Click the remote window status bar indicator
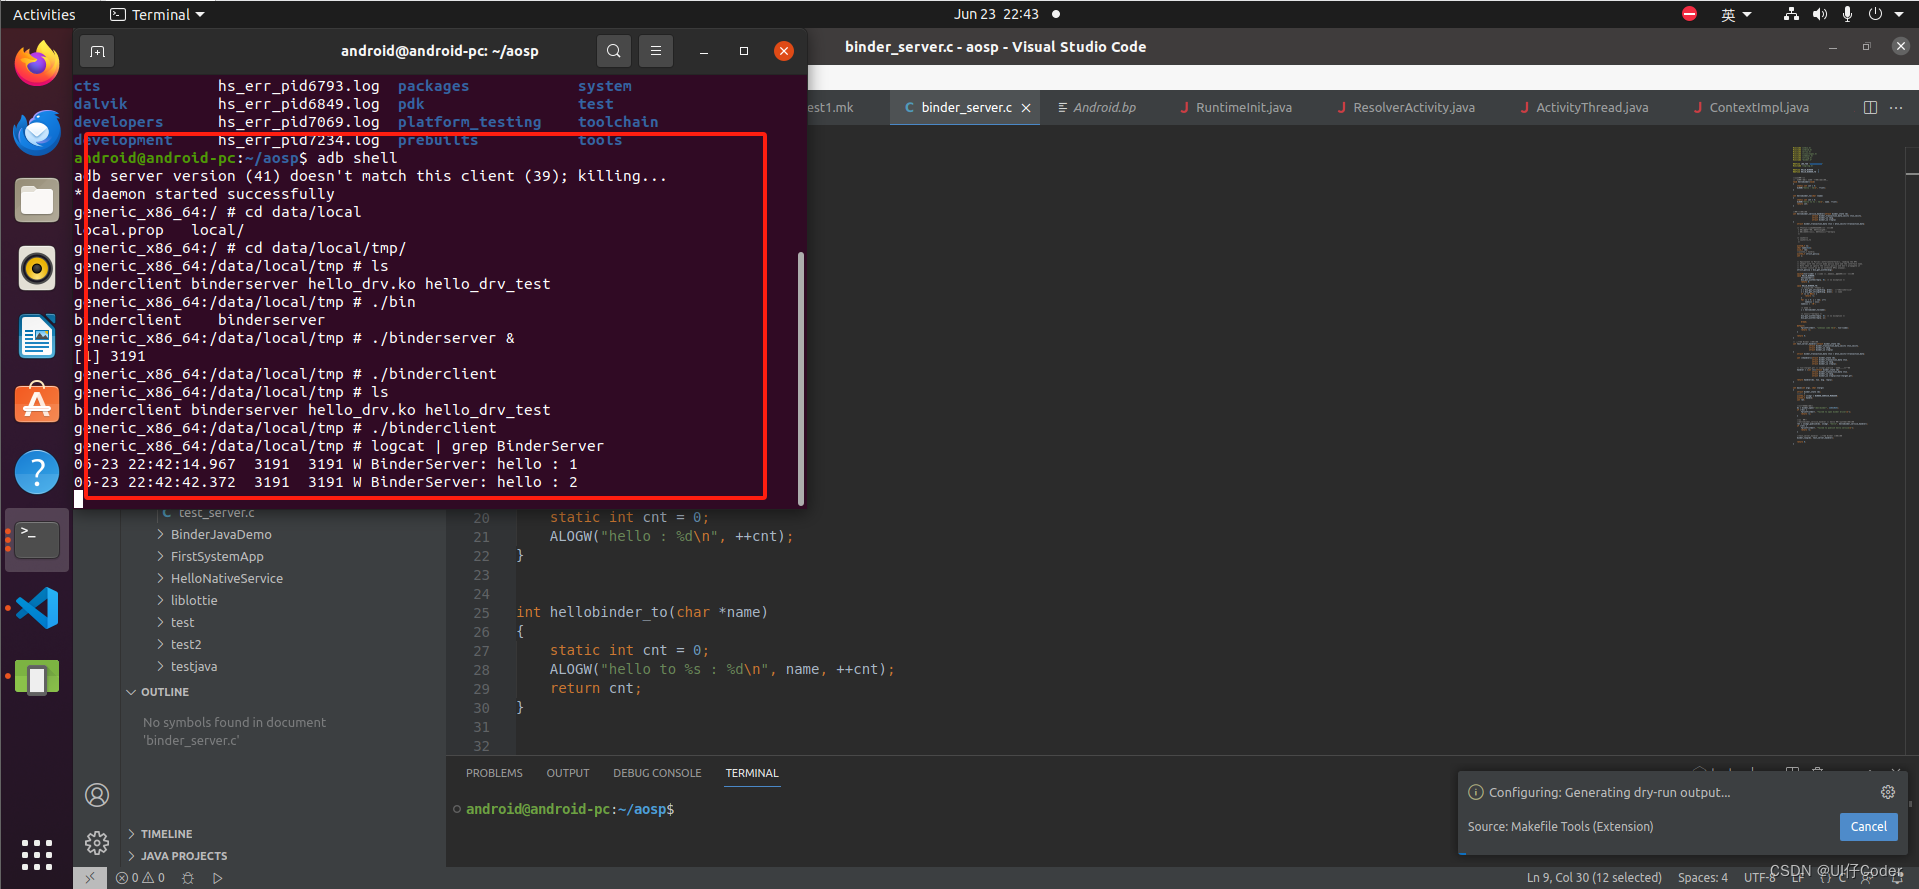The width and height of the screenshot is (1919, 889). [89, 878]
